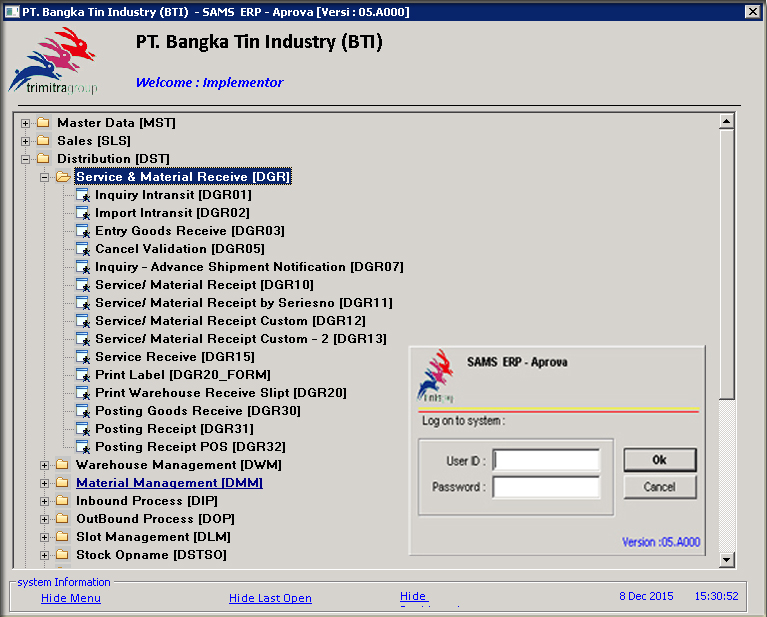This screenshot has height=617, width=767.
Task: Click the Posting Receipt DGR31 icon
Action: coord(83,429)
